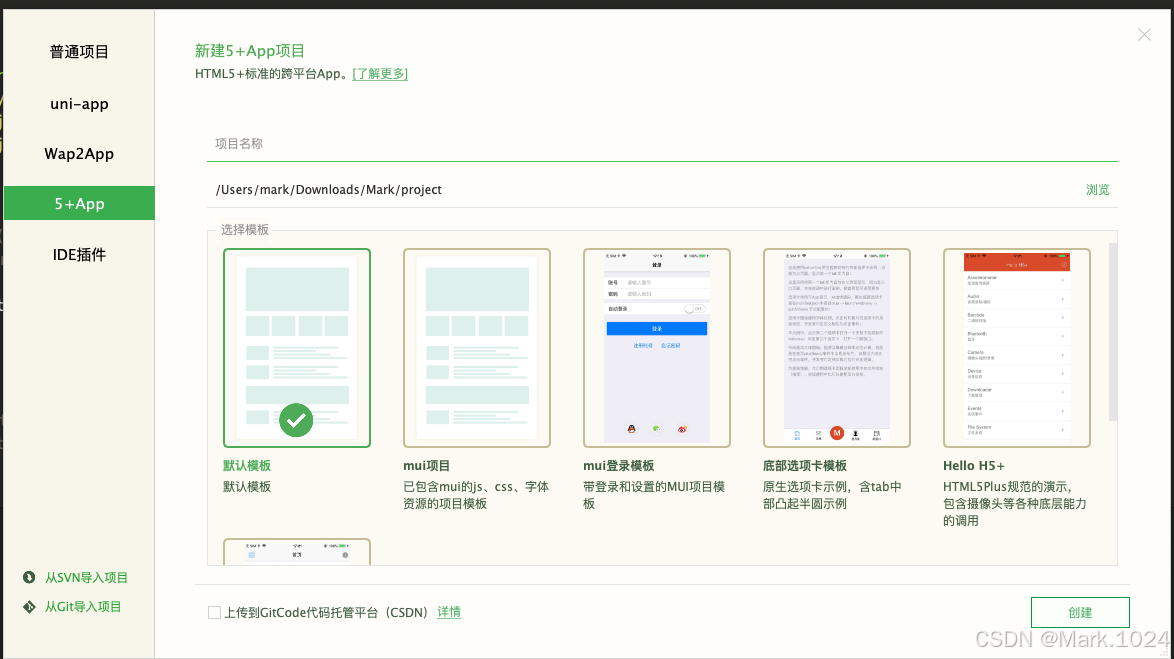
Task: Switch to the 普通项目 category
Action: tap(79, 51)
